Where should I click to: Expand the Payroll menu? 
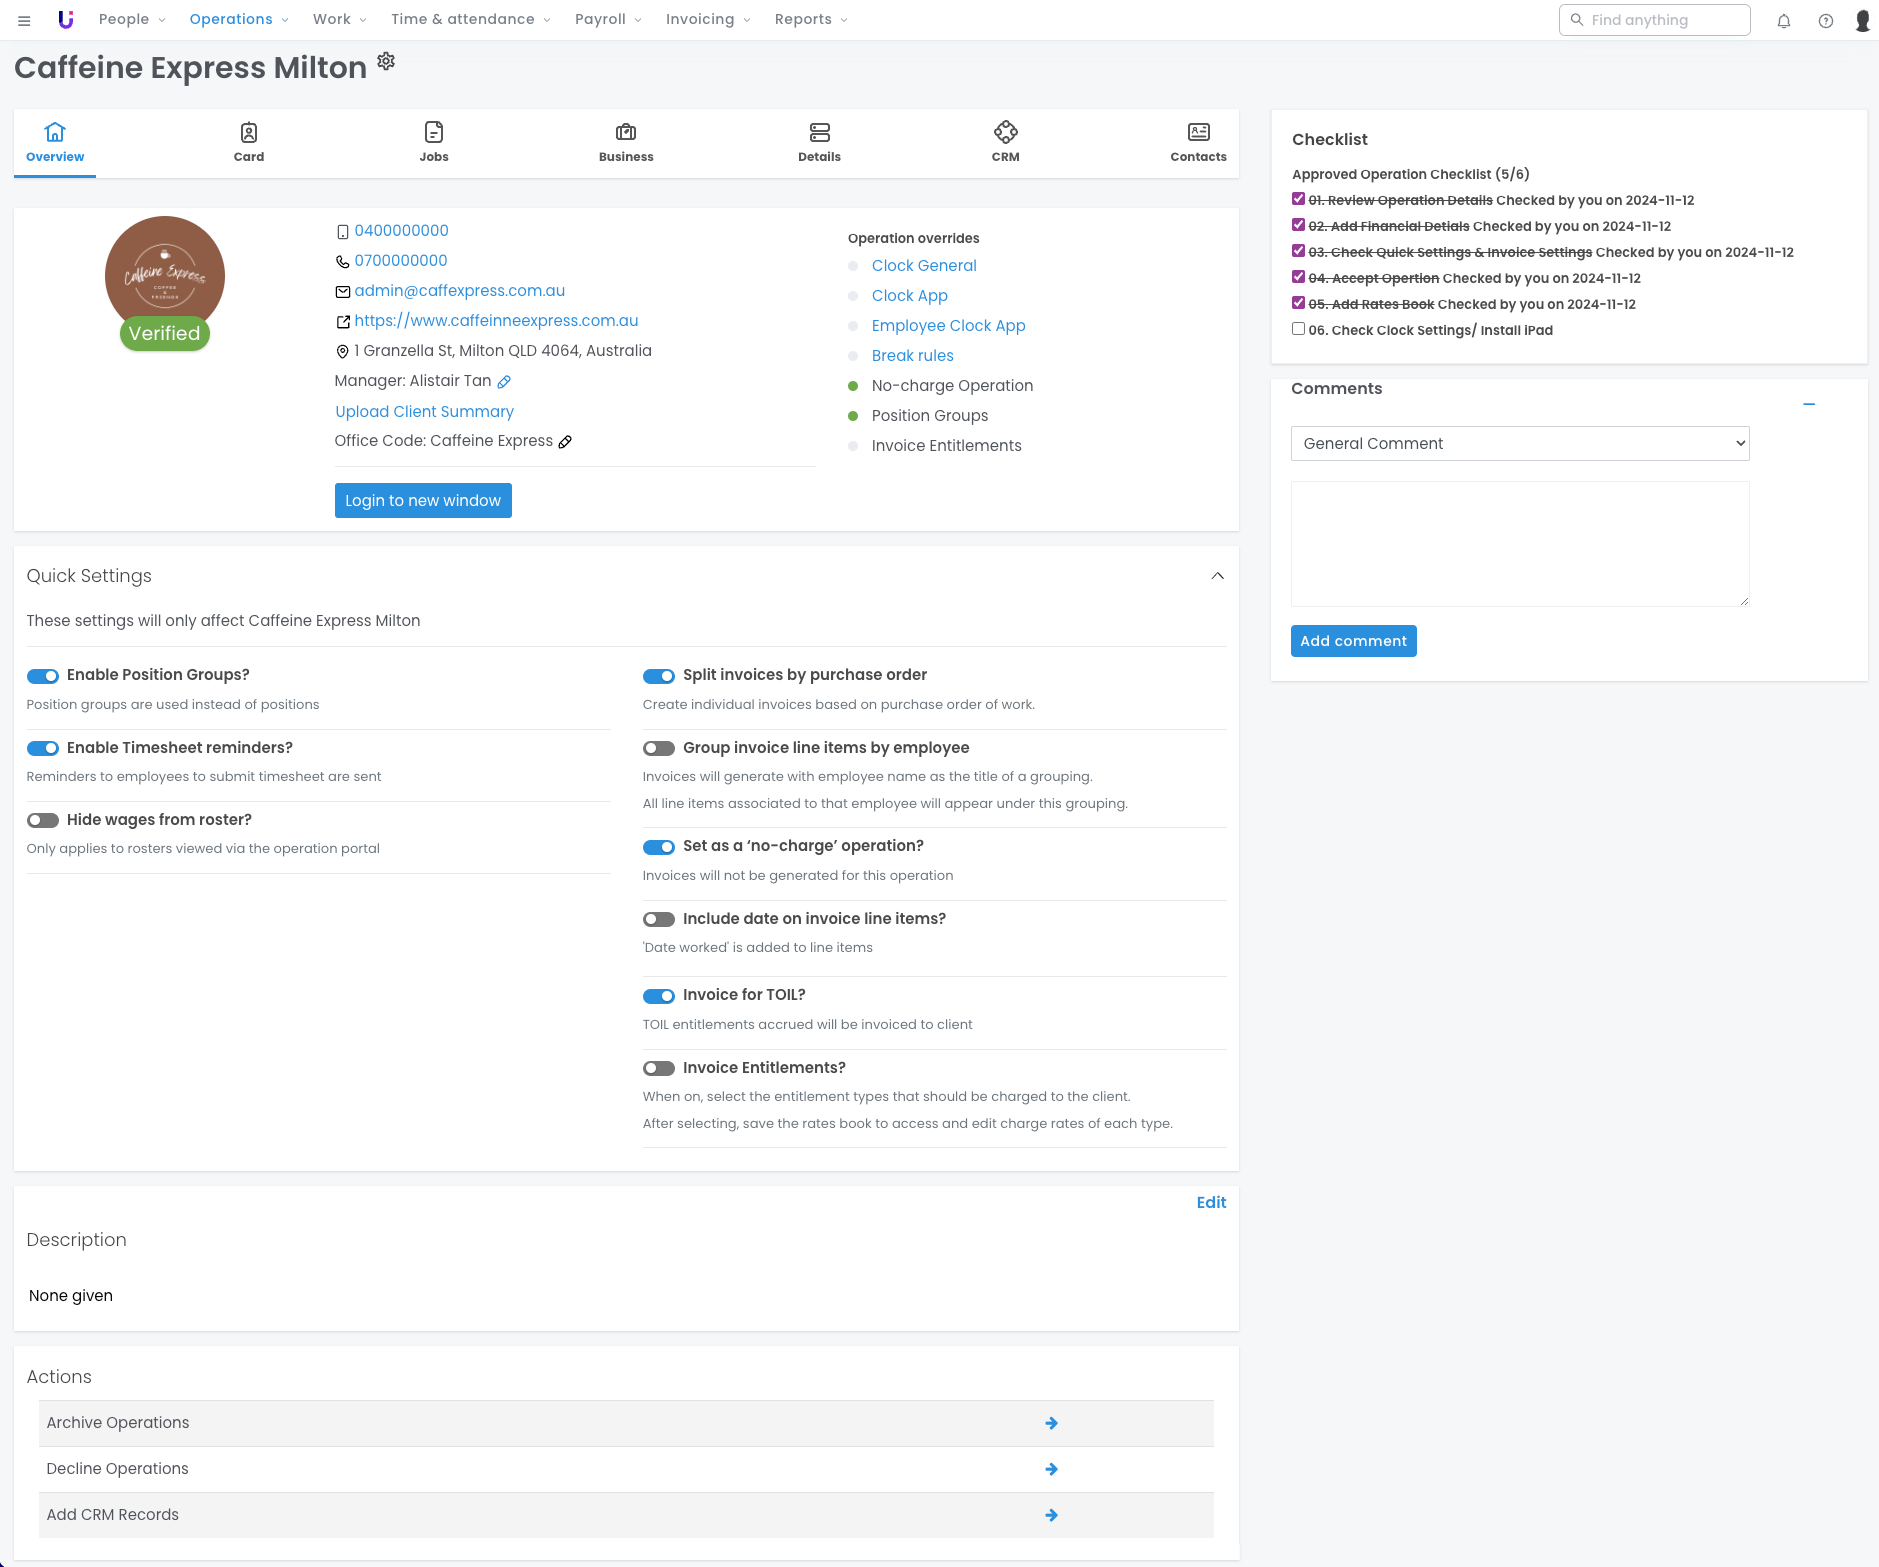click(x=608, y=19)
